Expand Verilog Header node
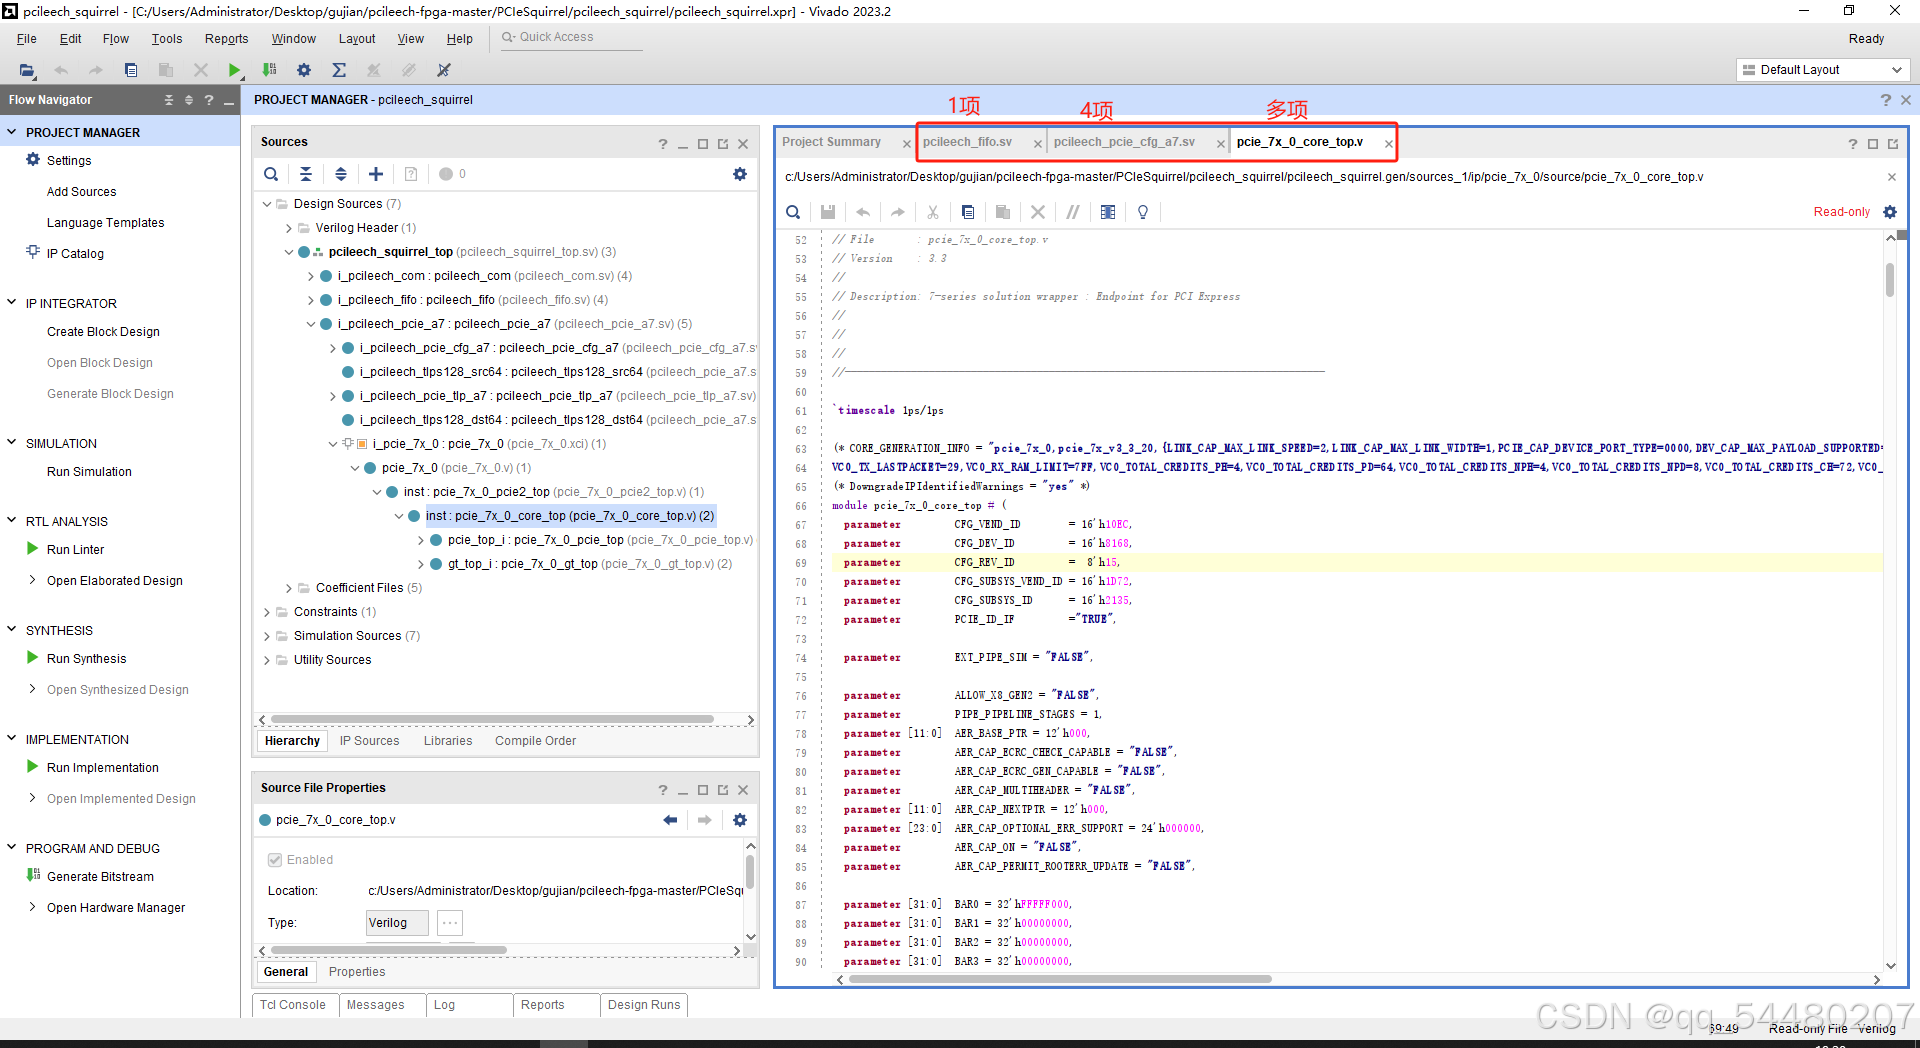The width and height of the screenshot is (1920, 1048). click(289, 228)
